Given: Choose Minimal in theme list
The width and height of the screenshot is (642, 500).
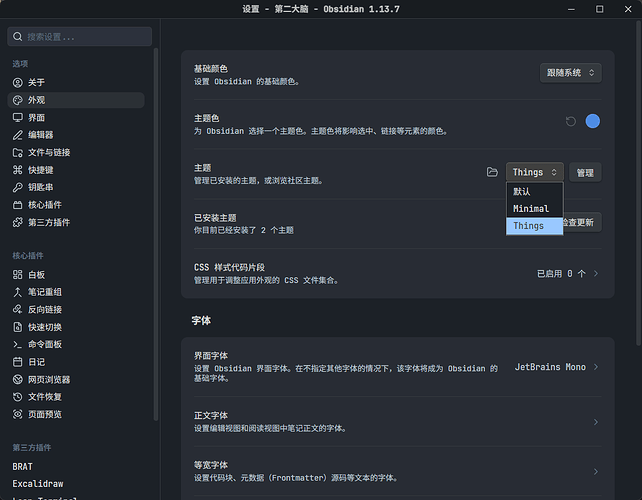Looking at the screenshot, I should [534, 209].
